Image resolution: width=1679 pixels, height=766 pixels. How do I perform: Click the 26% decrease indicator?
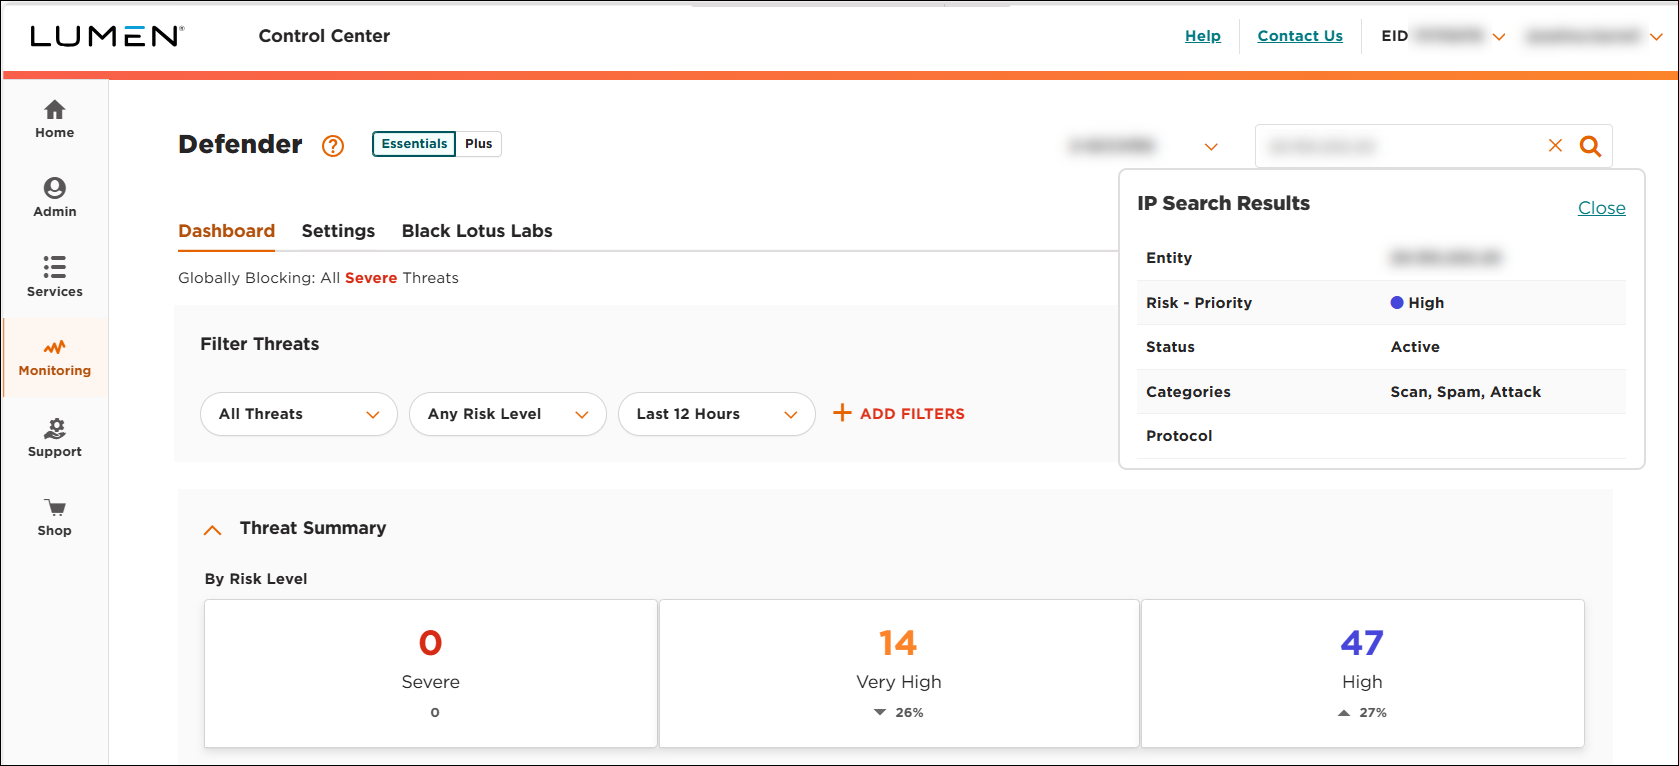[898, 713]
